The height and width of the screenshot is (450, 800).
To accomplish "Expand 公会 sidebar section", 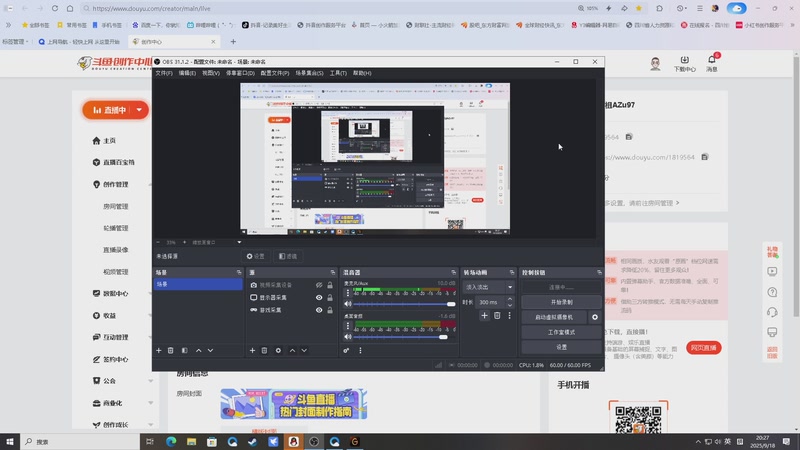I will point(150,381).
